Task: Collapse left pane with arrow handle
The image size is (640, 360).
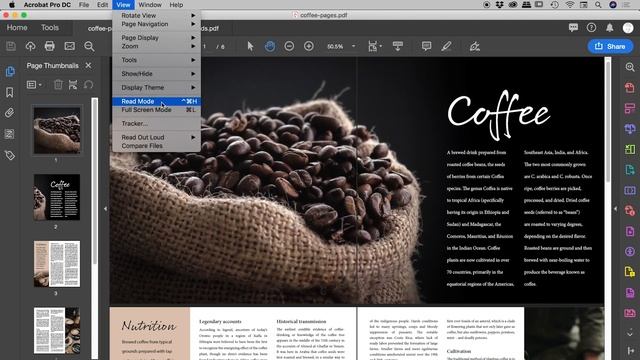Action: click(x=105, y=209)
